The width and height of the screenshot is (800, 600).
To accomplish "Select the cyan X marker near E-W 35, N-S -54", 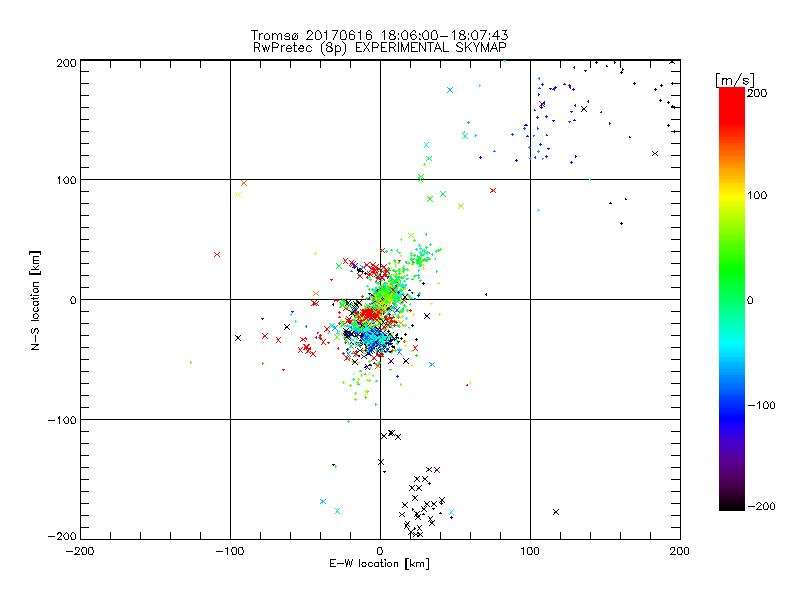I will (432, 364).
